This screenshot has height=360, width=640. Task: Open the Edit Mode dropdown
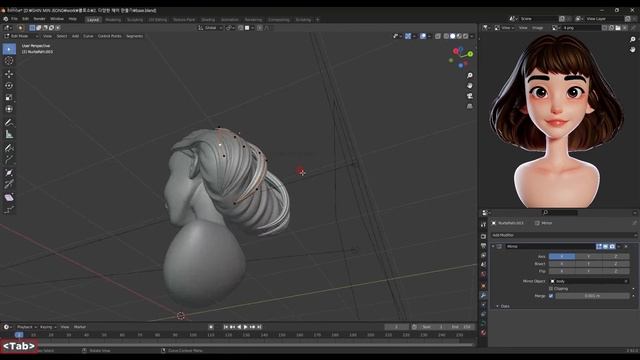click(x=21, y=36)
